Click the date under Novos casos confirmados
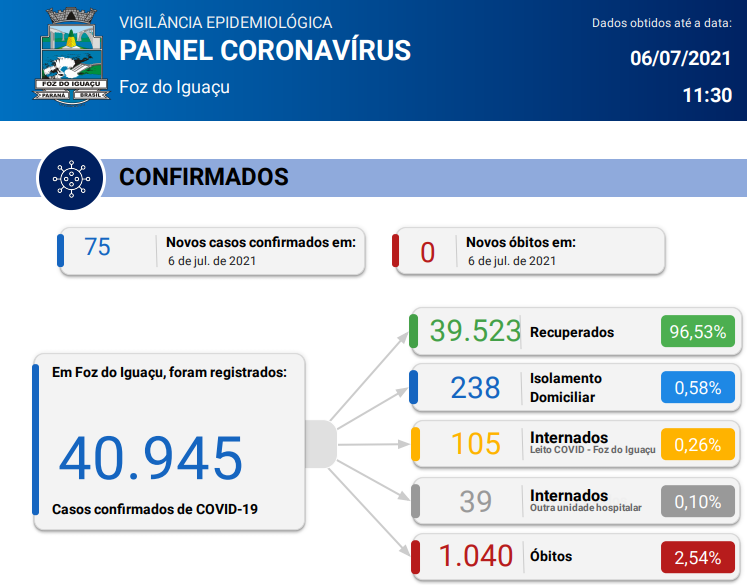 tap(212, 261)
